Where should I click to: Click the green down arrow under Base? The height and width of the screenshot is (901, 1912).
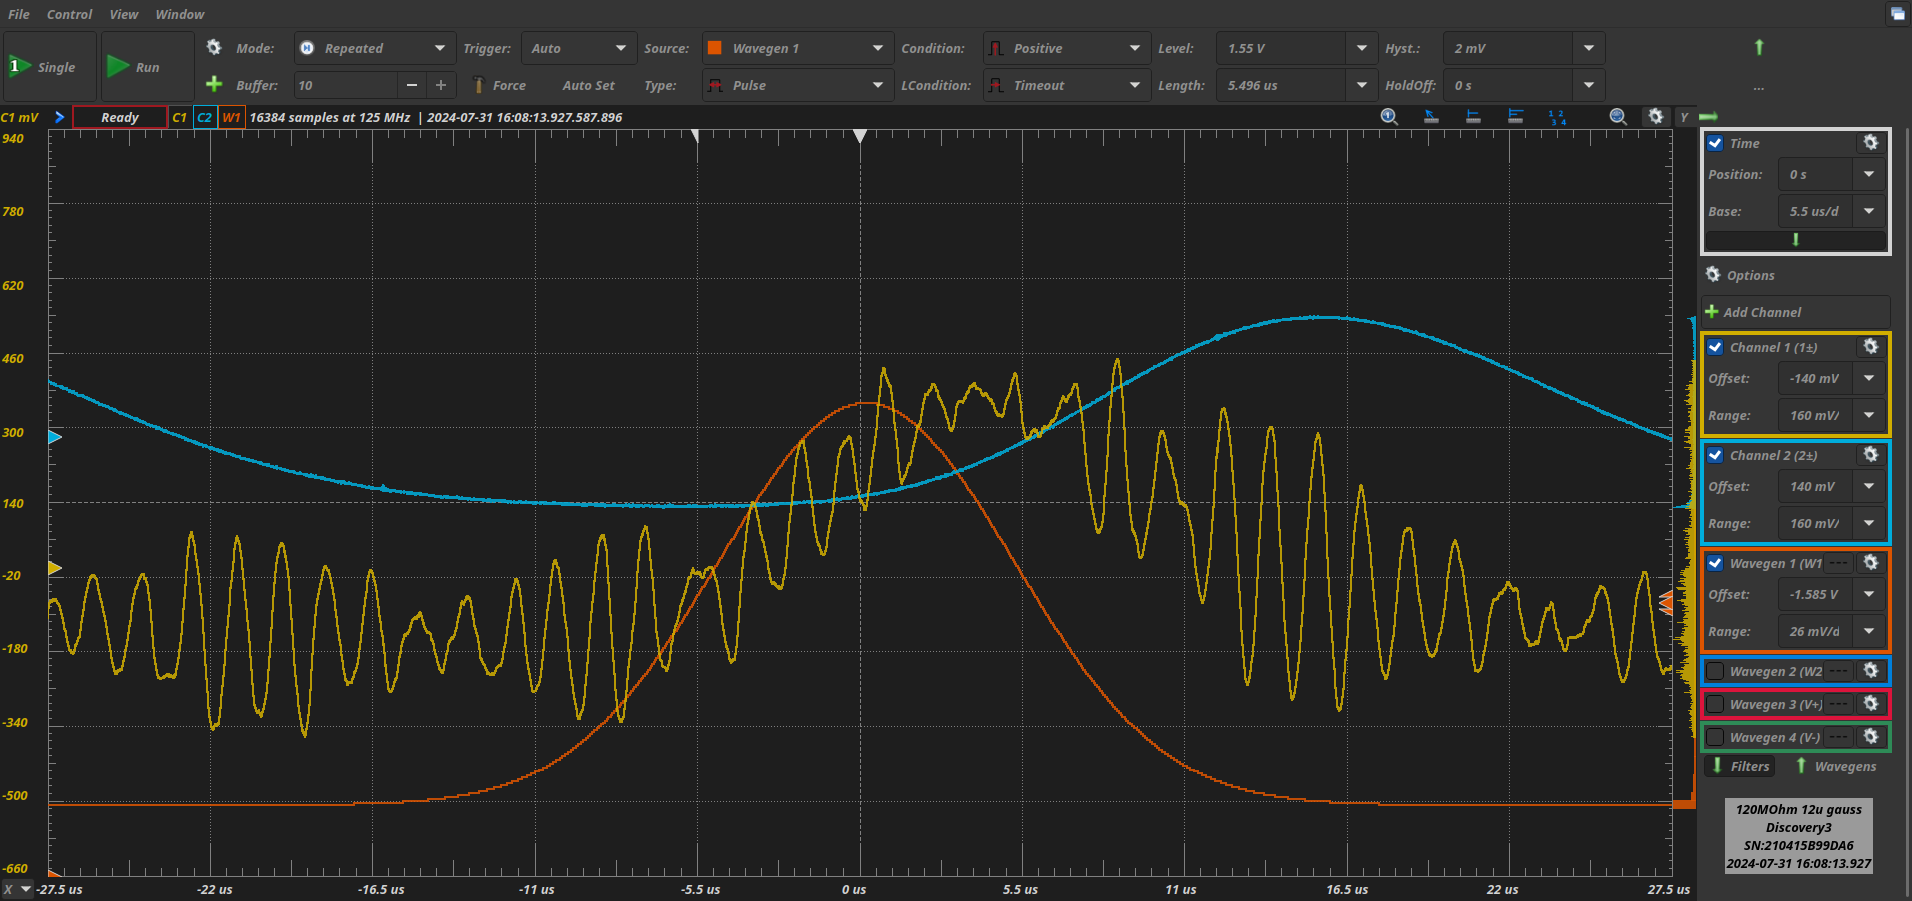[1796, 240]
